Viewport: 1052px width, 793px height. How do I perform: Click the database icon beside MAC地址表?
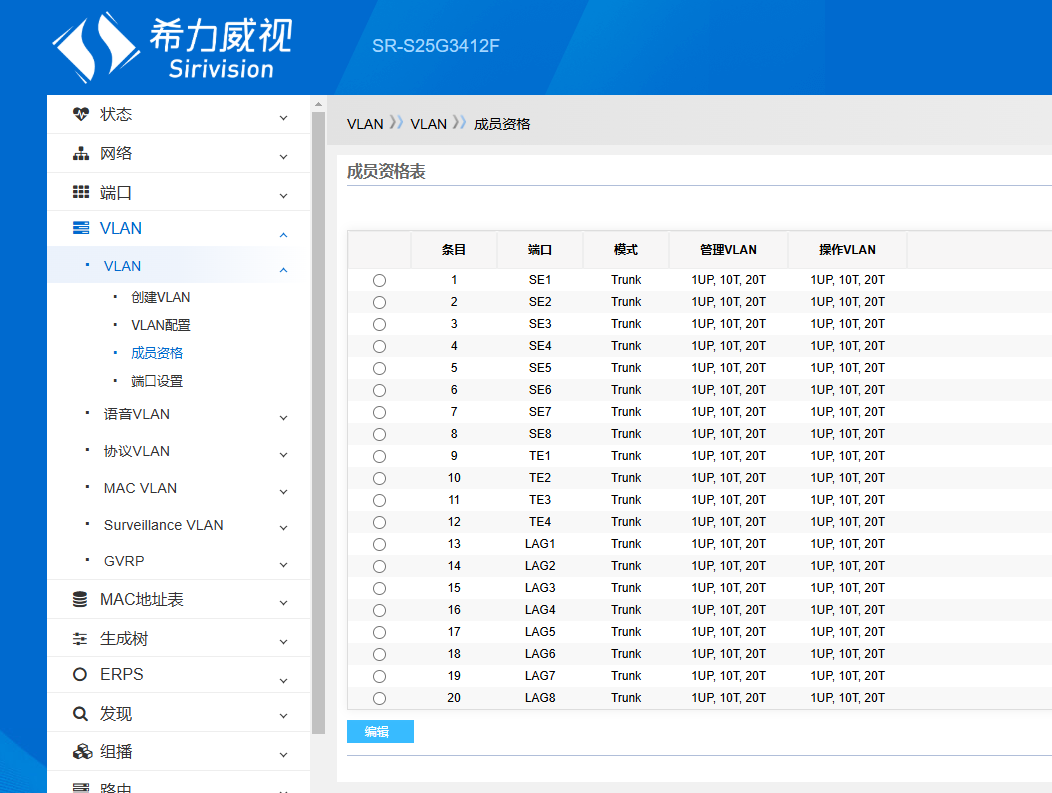click(x=81, y=600)
